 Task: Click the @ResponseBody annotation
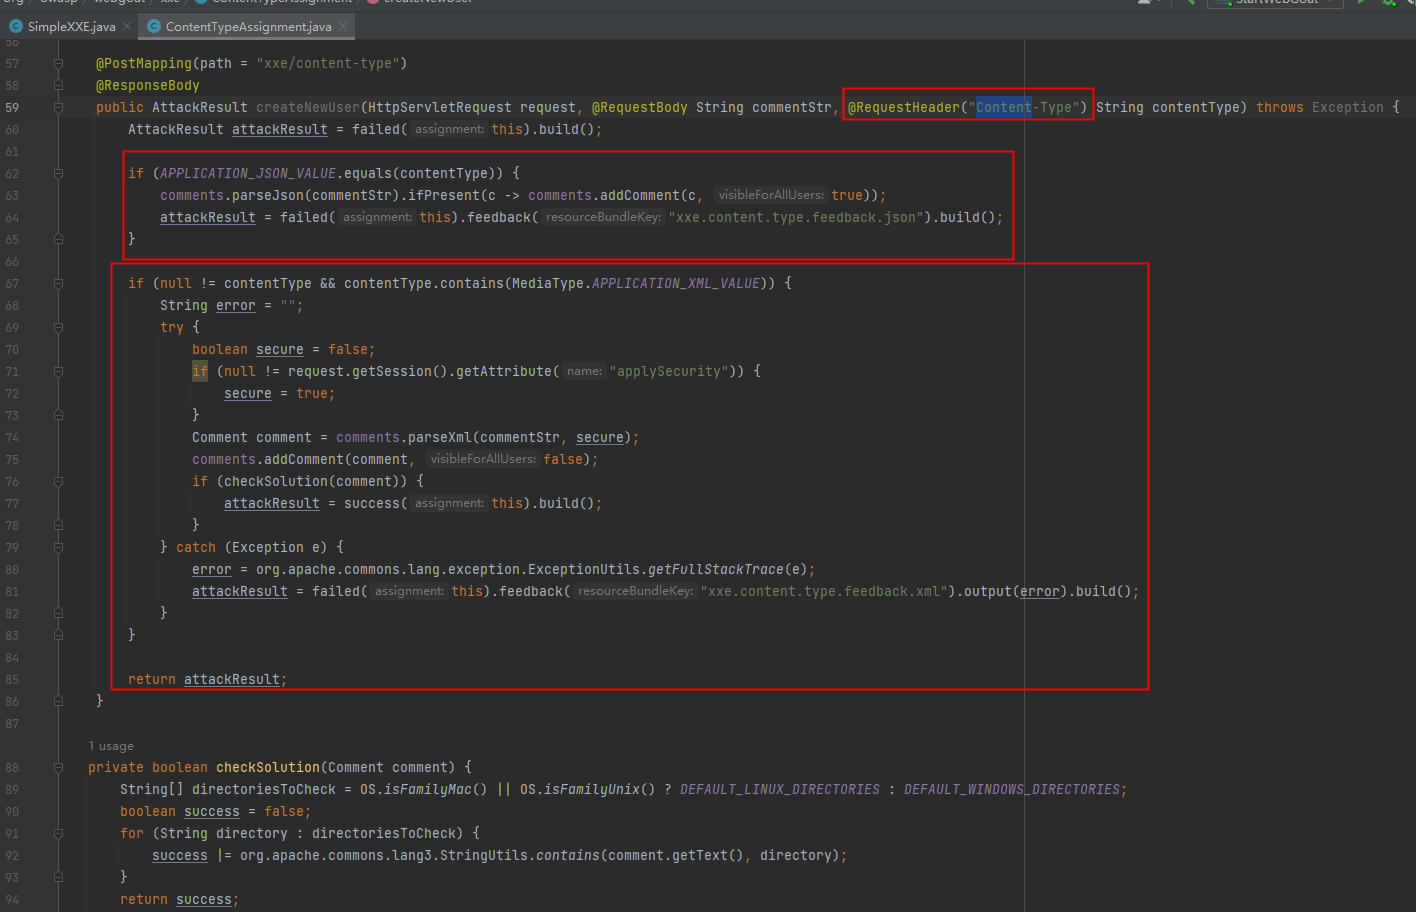(x=148, y=85)
